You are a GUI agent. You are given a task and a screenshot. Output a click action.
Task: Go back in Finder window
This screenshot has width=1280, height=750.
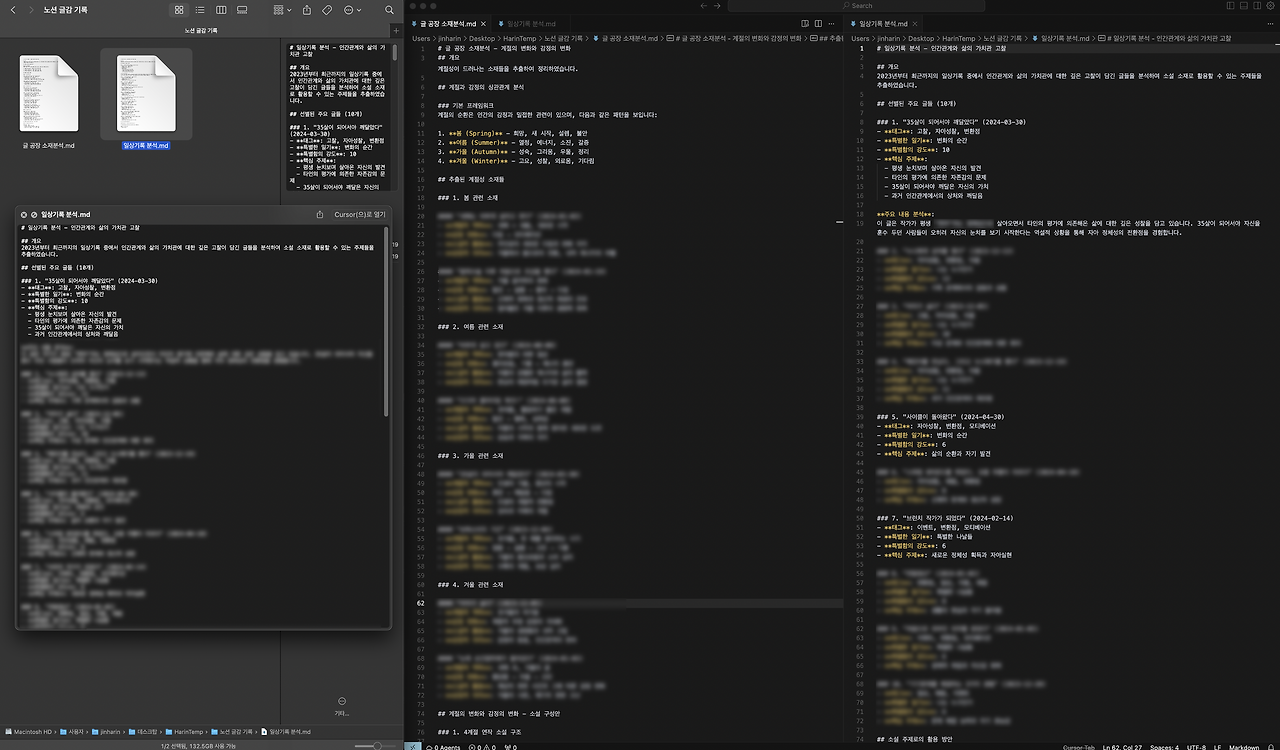pyautogui.click(x=12, y=10)
